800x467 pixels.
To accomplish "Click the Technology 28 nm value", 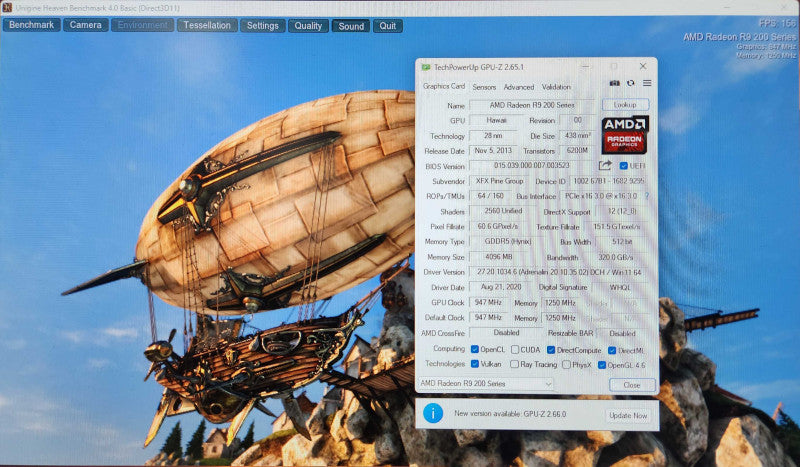I will point(493,136).
